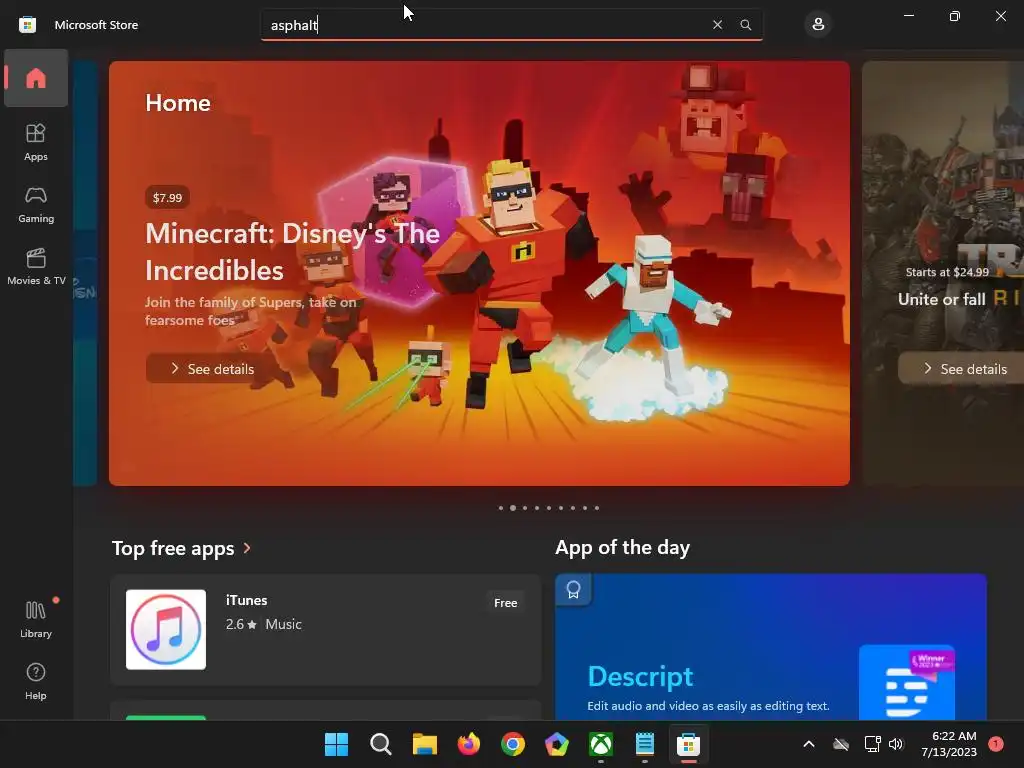Click the Free button for iTunes
Screen dimensions: 1024x768
coord(505,603)
